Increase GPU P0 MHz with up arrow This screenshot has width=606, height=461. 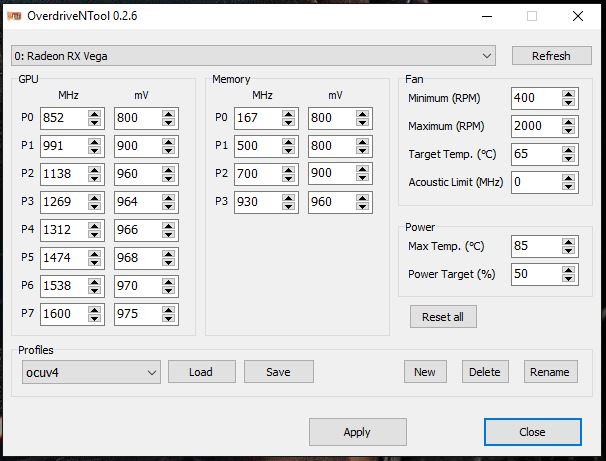pyautogui.click(x=95, y=114)
